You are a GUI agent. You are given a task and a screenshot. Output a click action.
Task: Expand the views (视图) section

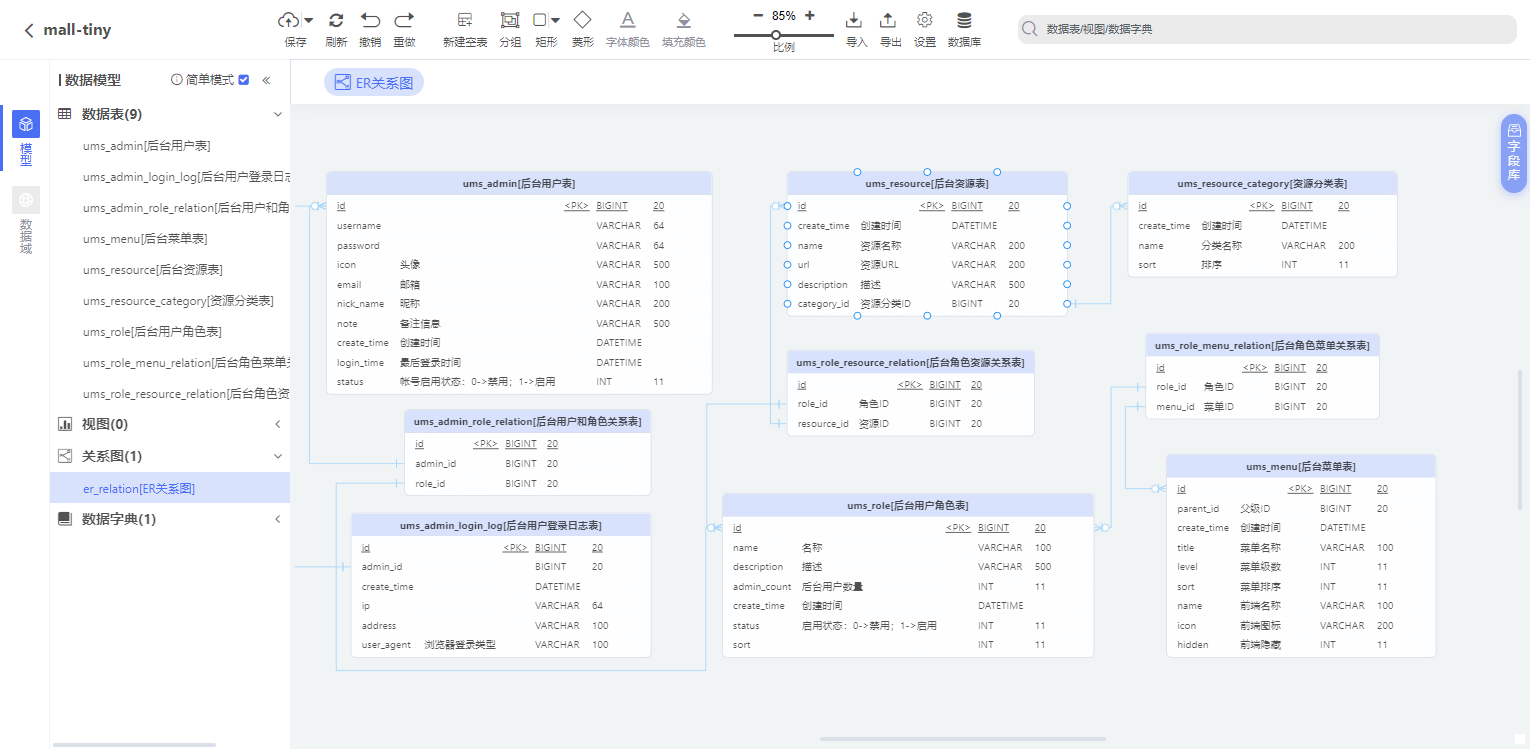pos(278,425)
